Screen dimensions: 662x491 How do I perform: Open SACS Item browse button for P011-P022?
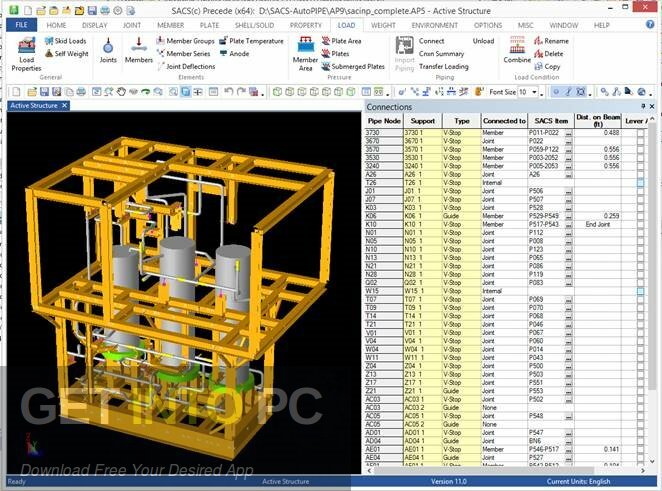[569, 133]
